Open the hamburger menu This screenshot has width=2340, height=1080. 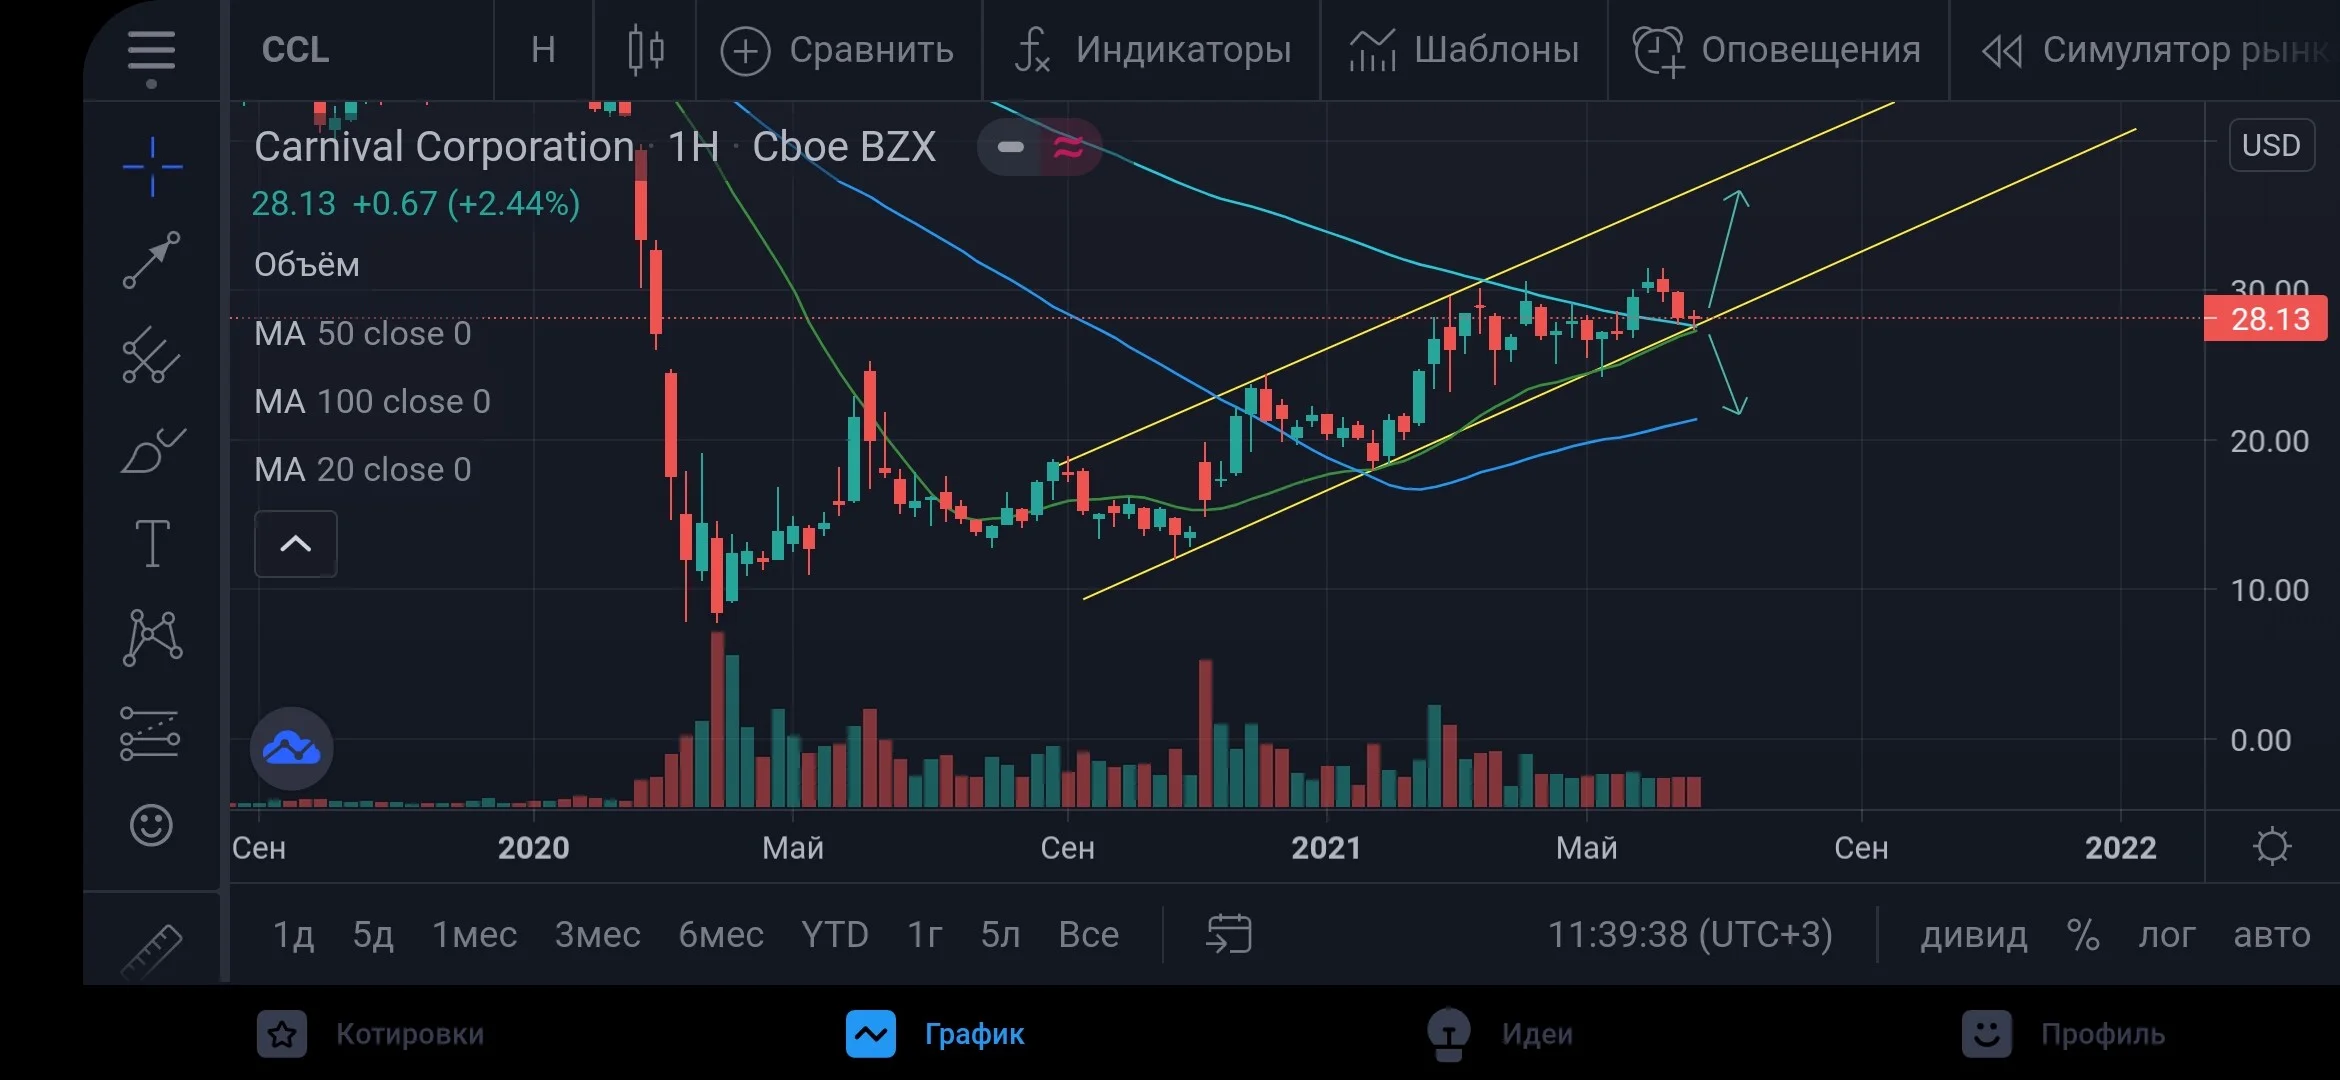152,52
